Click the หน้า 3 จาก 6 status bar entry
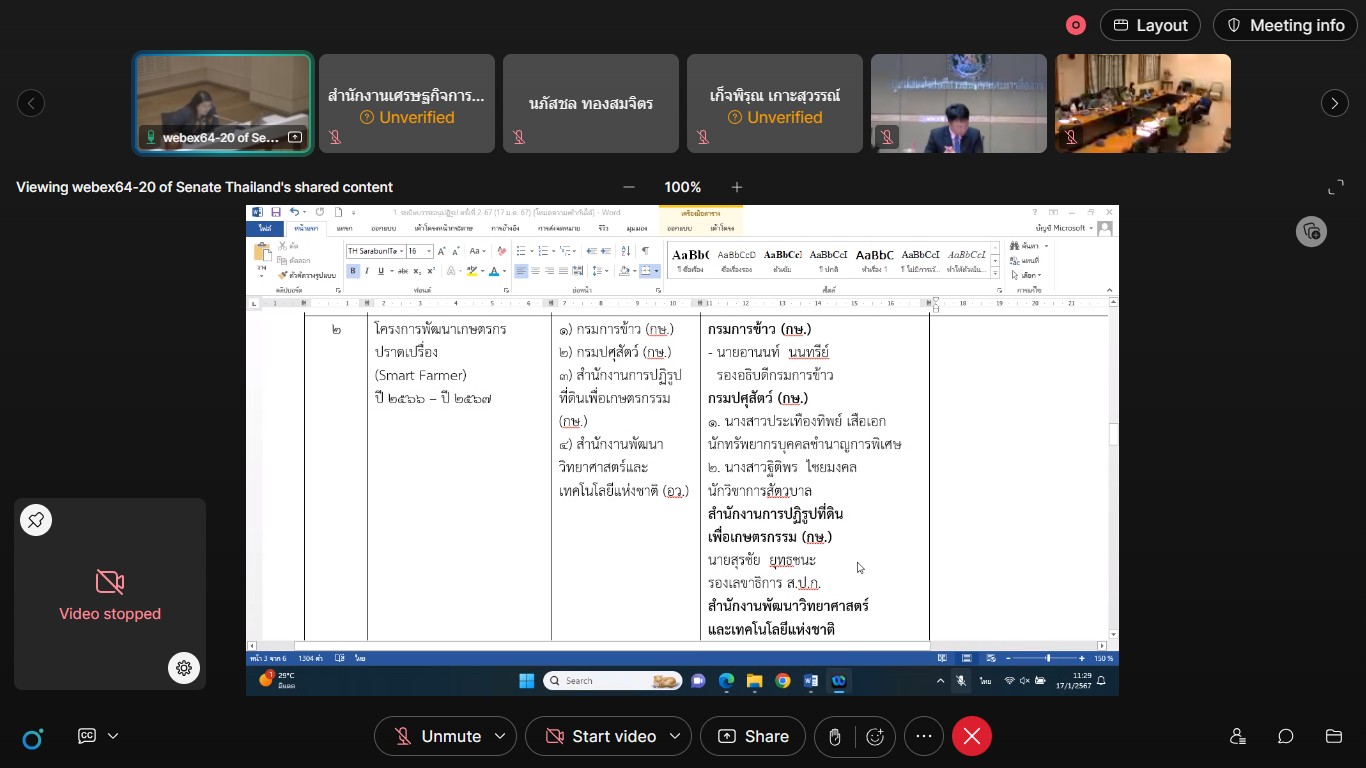Image resolution: width=1366 pixels, height=768 pixels. 268,658
